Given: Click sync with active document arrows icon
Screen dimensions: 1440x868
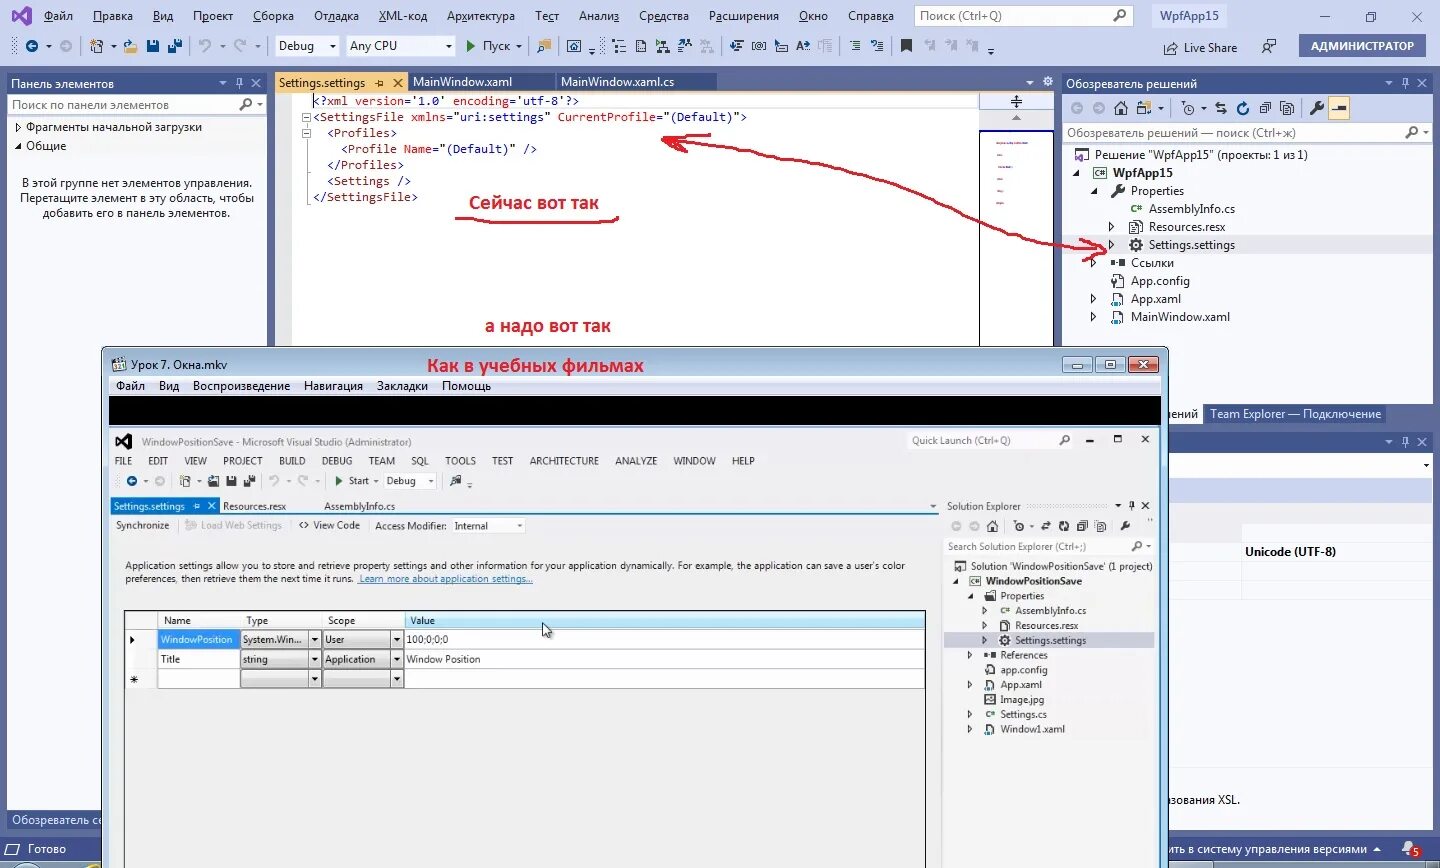Looking at the screenshot, I should tap(1221, 108).
